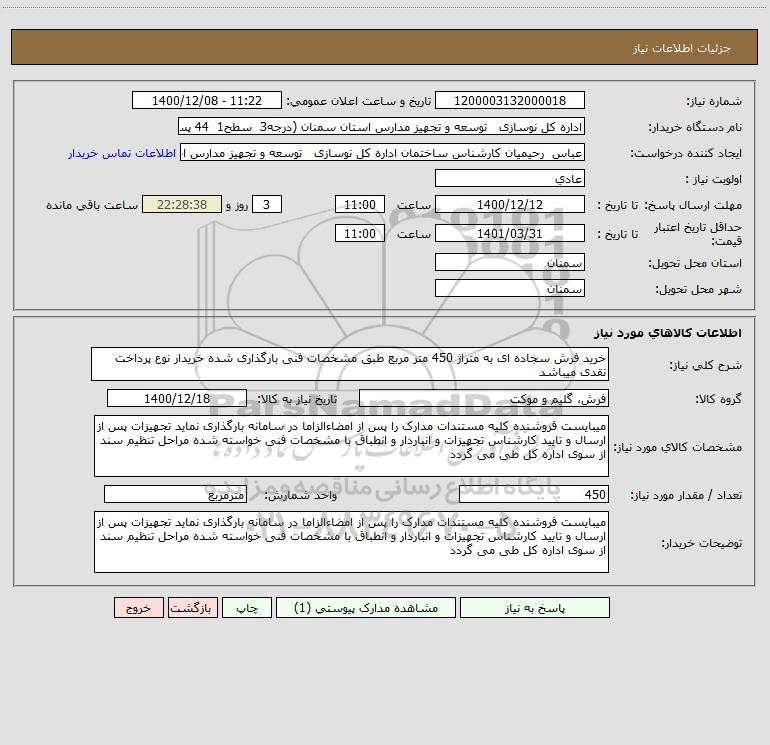This screenshot has height=745, width=770.
Task: Click the حداقل تاریخ اعتبار قیمت label
Action: point(697,234)
